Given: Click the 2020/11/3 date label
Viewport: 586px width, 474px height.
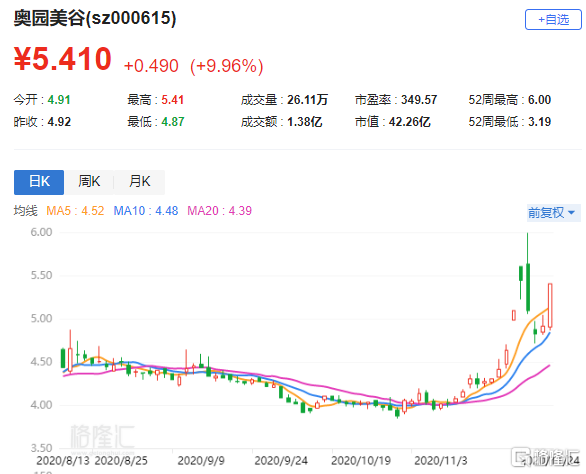Looking at the screenshot, I should [441, 461].
